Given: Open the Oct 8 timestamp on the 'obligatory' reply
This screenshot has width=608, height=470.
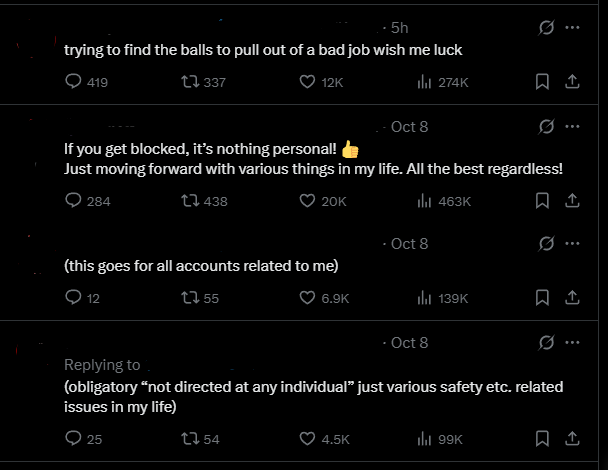Looking at the screenshot, I should (409, 343).
